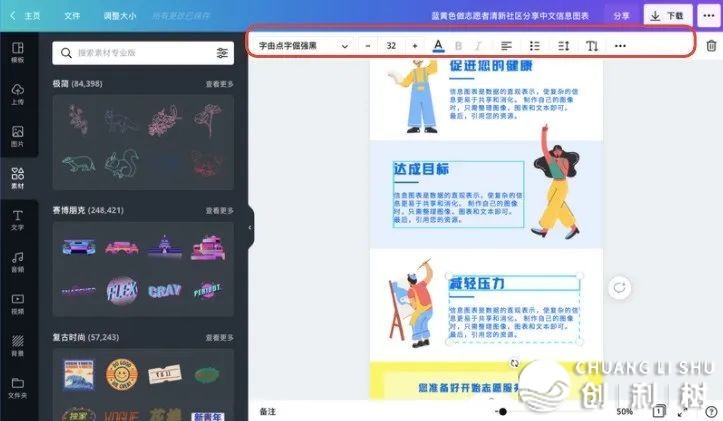
Task: Select the 减轻压力 heading on canvas
Action: pyautogui.click(x=476, y=283)
